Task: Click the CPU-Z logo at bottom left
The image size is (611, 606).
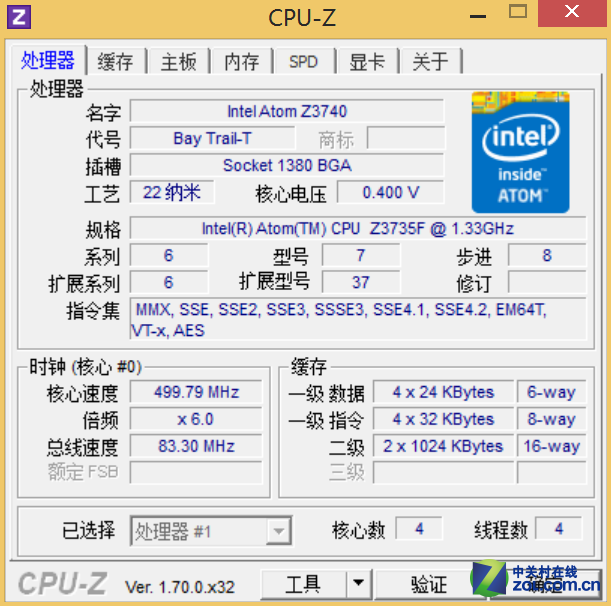Action: [x=62, y=583]
